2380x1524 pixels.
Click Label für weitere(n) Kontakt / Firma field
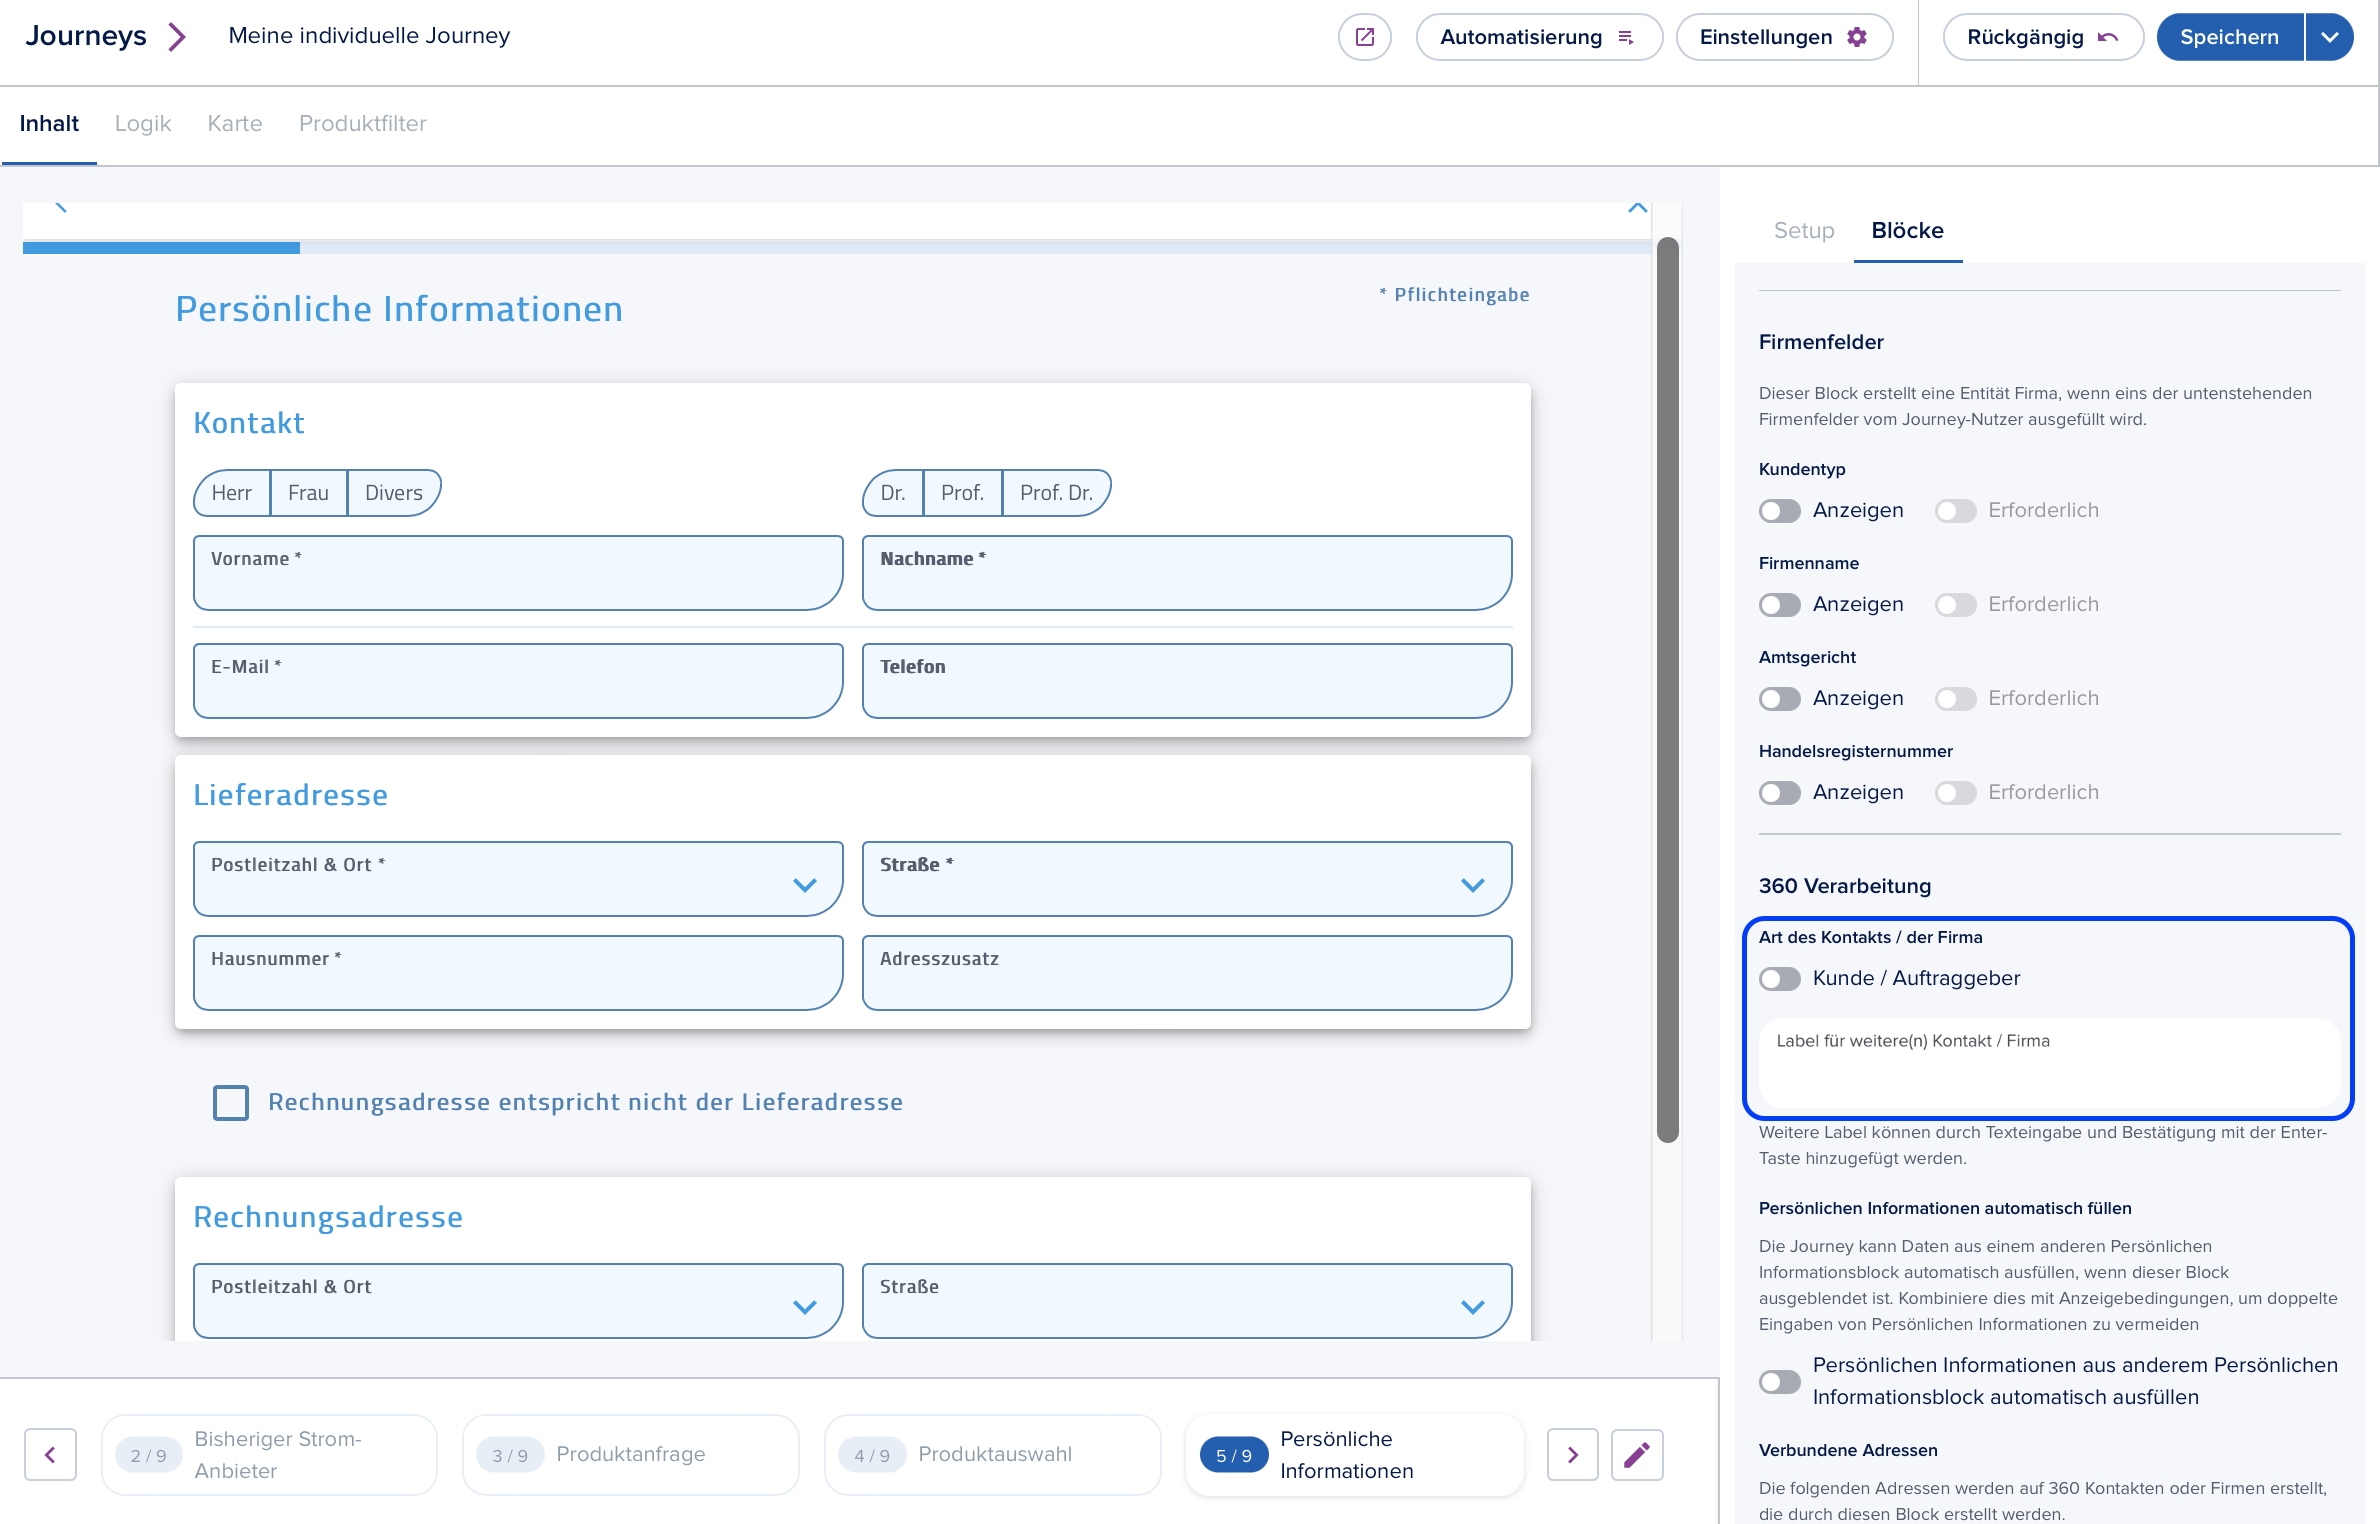(x=2048, y=1062)
